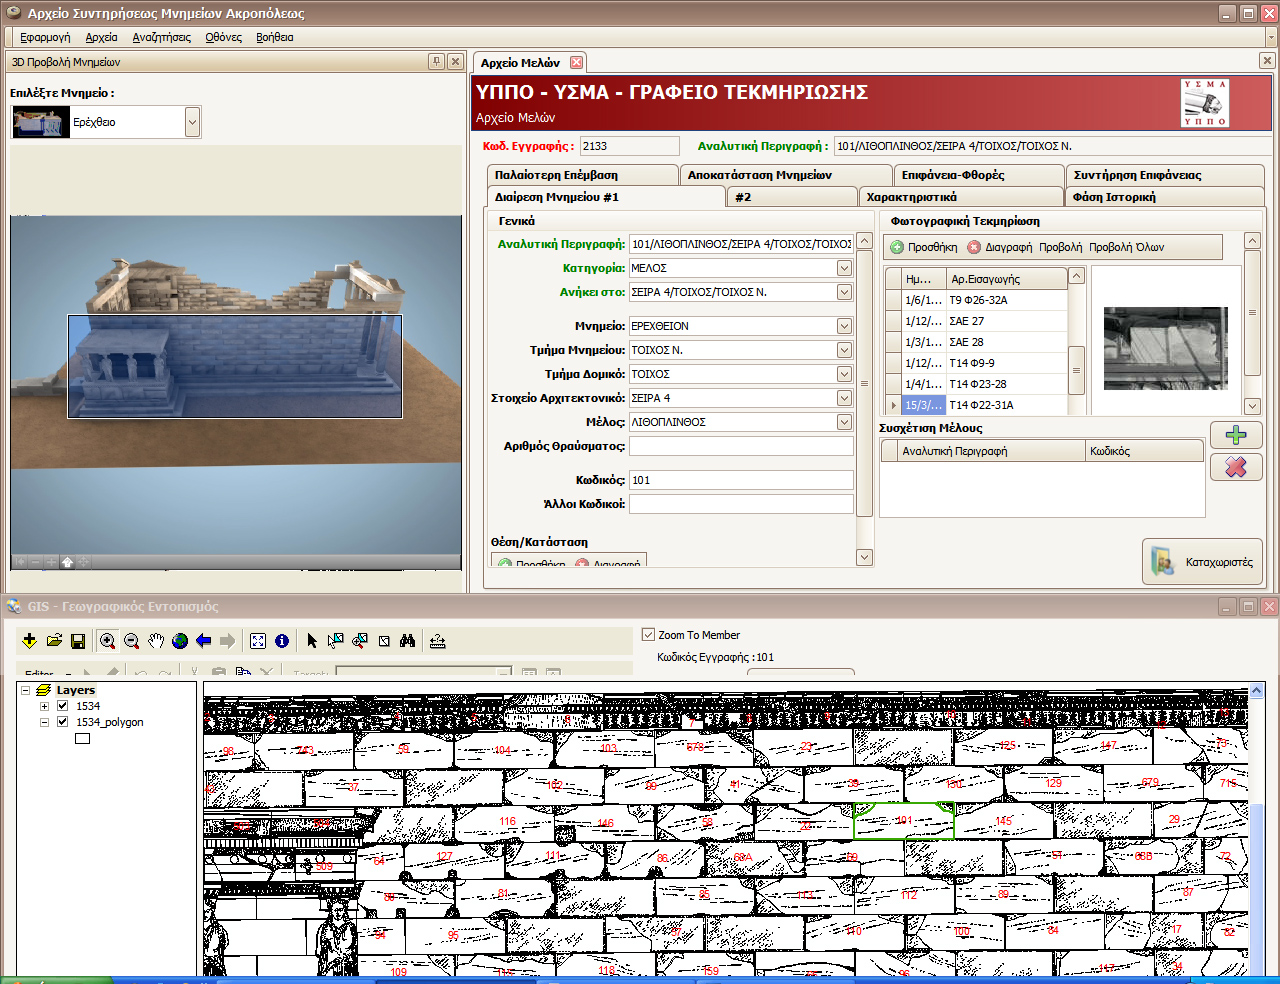Click the red Διαγραφή photo icon
Image resolution: width=1280 pixels, height=984 pixels.
(974, 247)
